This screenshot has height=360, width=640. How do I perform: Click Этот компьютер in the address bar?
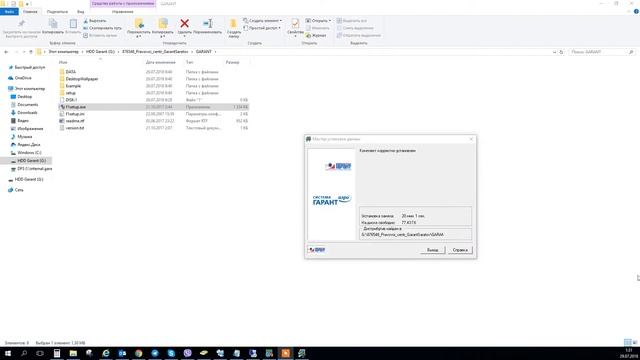[x=63, y=52]
